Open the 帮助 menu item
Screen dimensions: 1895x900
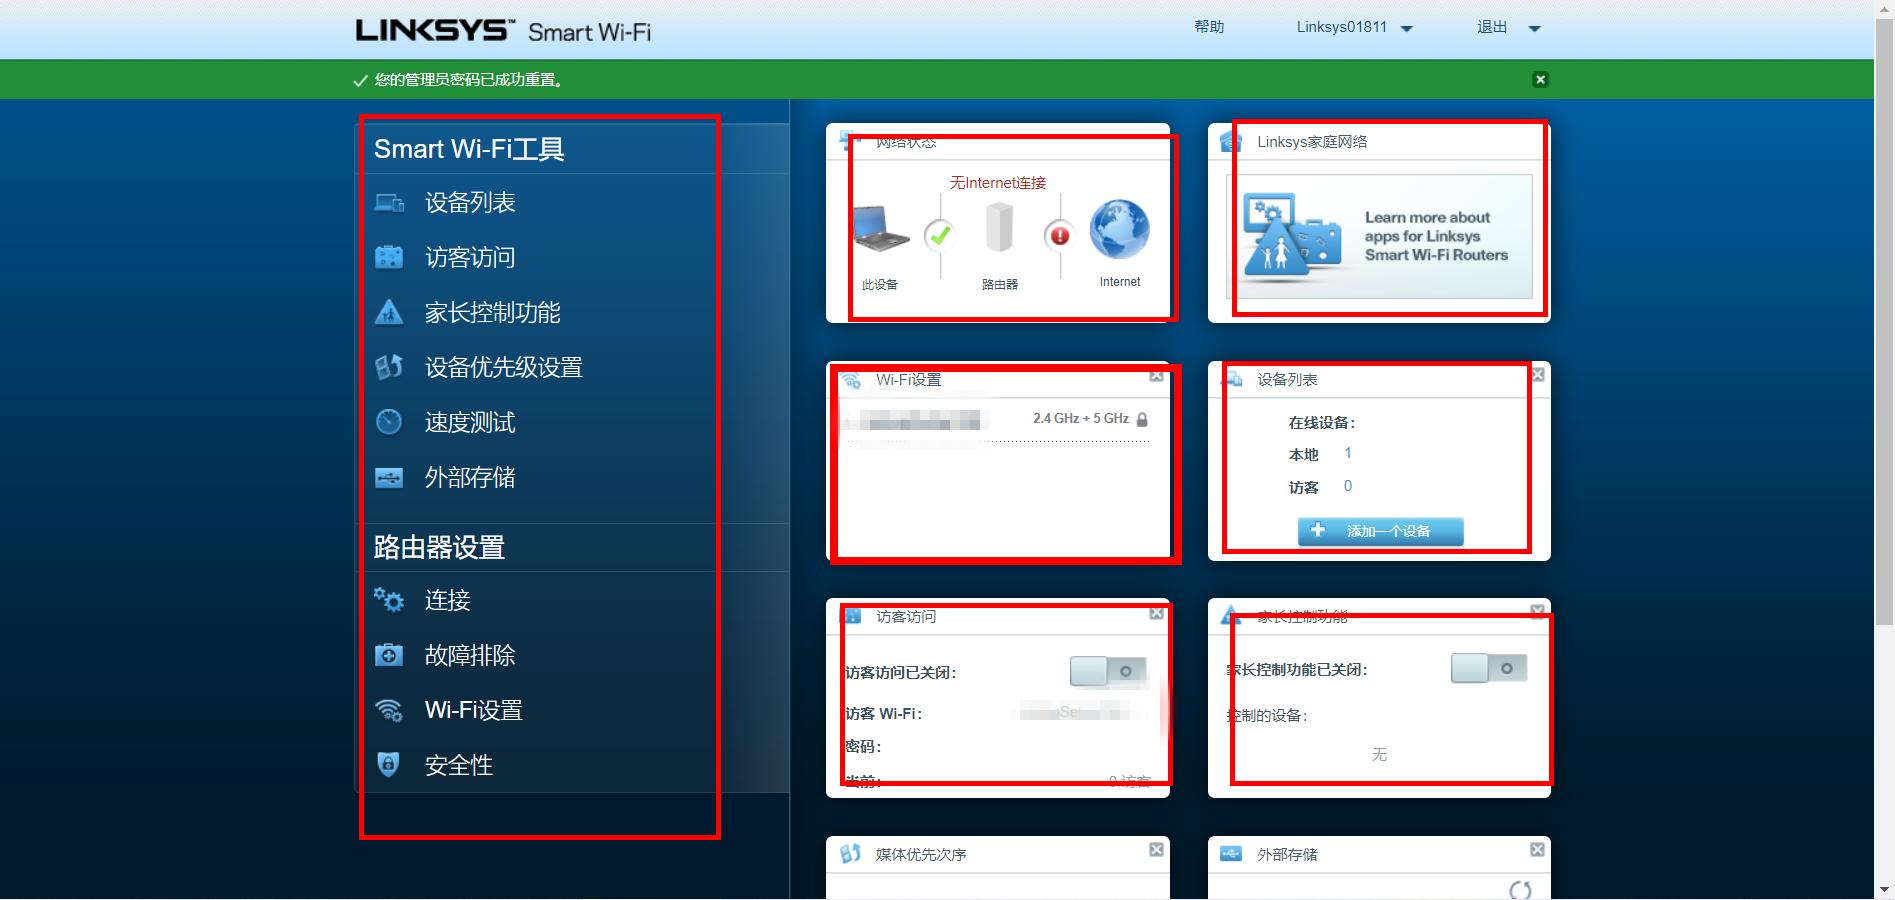tap(1206, 27)
